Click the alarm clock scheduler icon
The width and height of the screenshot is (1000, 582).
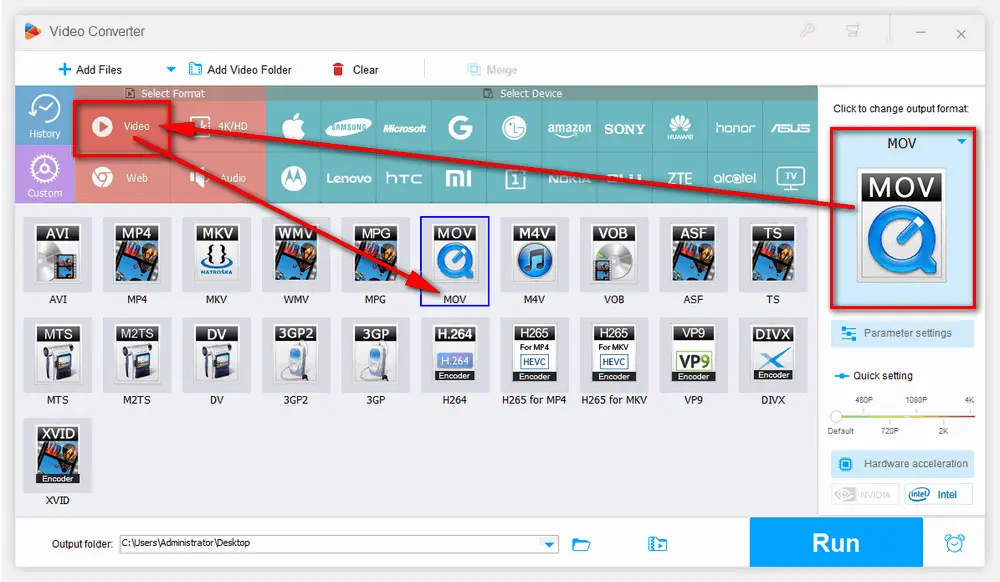(955, 543)
